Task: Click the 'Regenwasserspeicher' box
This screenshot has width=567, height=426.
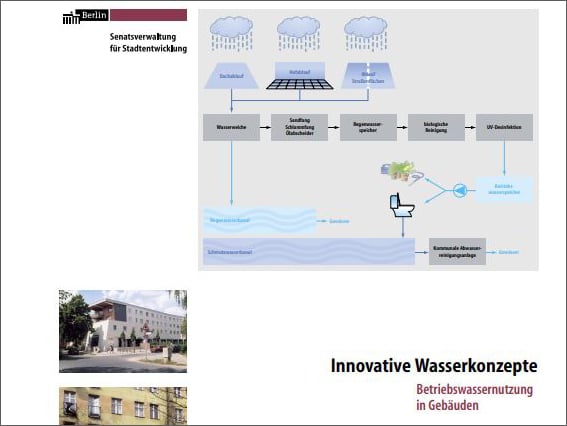Action: tap(368, 127)
